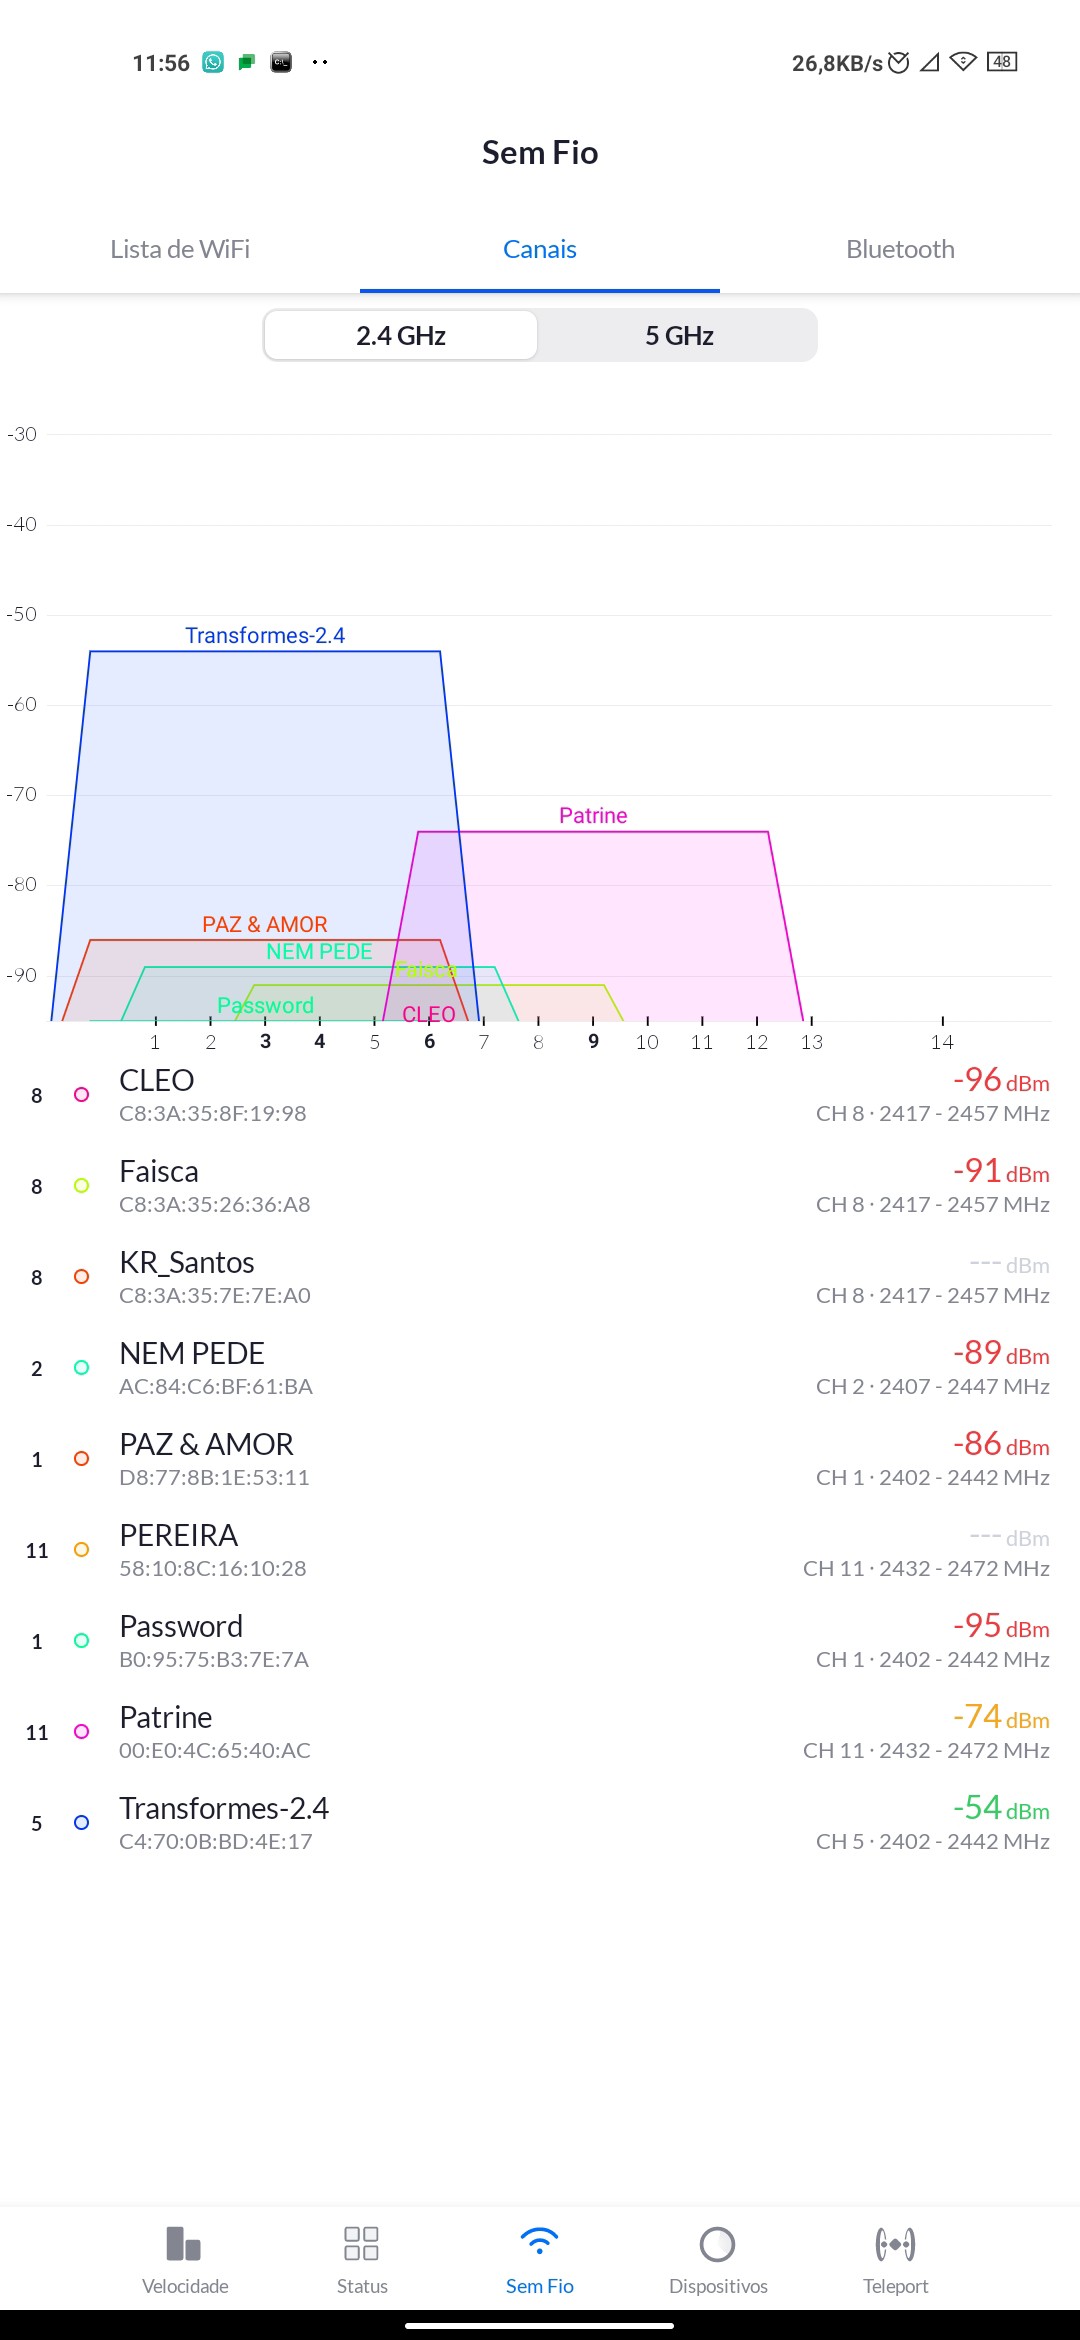This screenshot has width=1080, height=2340.
Task: Tap the WhatsApp notification icon
Action: click(213, 62)
